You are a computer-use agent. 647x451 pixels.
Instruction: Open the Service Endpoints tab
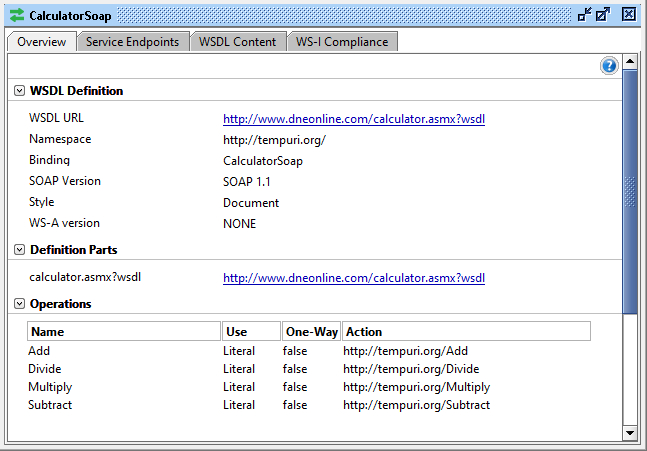[x=132, y=42]
